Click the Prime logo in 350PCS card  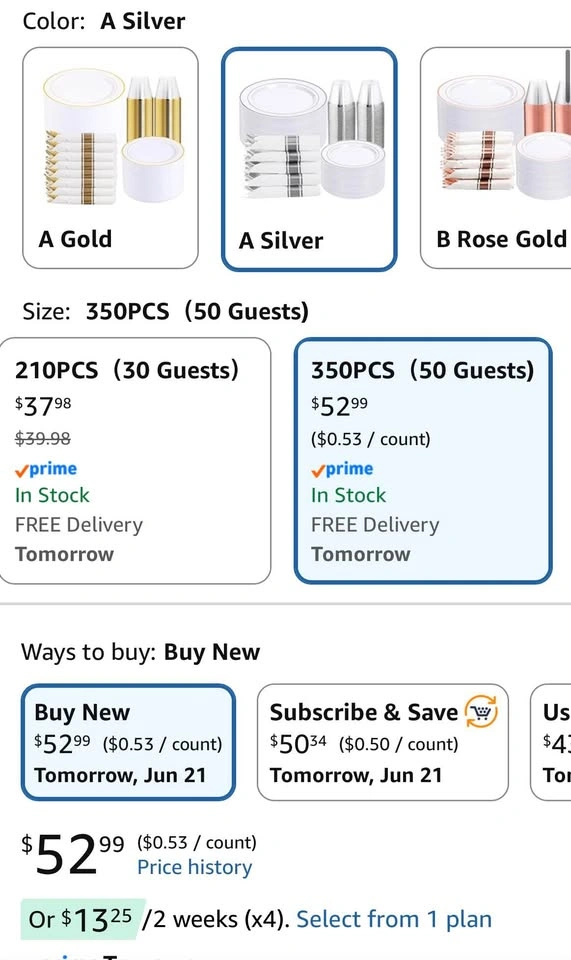point(342,470)
